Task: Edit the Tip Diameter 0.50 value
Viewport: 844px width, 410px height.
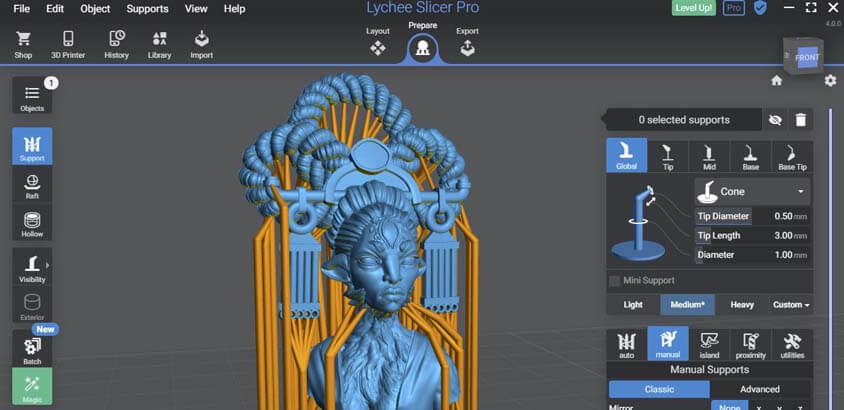Action: (x=783, y=216)
